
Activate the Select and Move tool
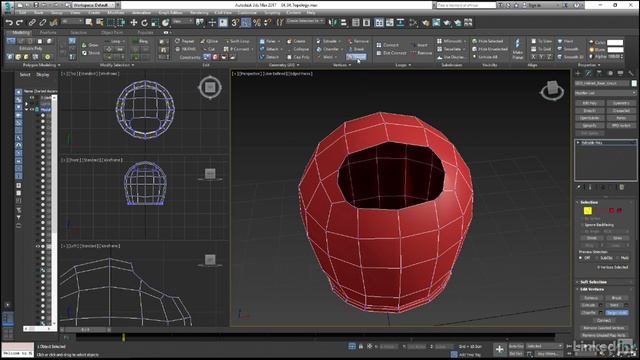[133, 23]
